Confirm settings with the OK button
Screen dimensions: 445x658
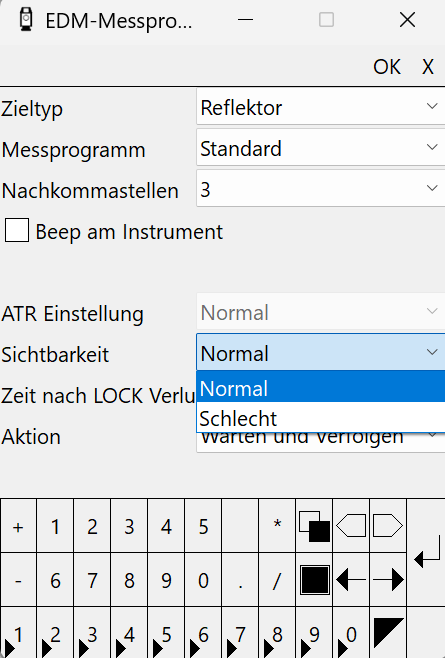click(387, 67)
